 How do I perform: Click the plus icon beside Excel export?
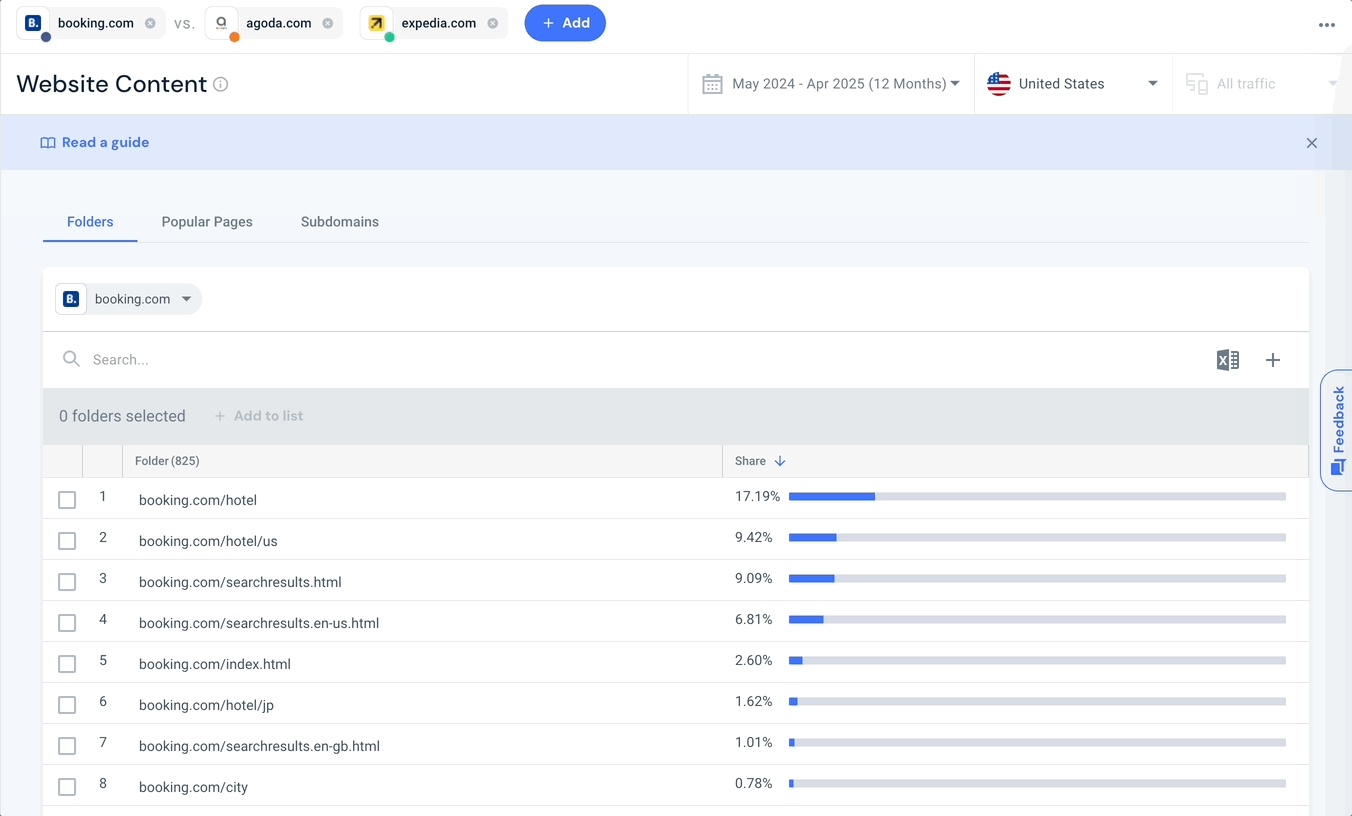click(1273, 360)
